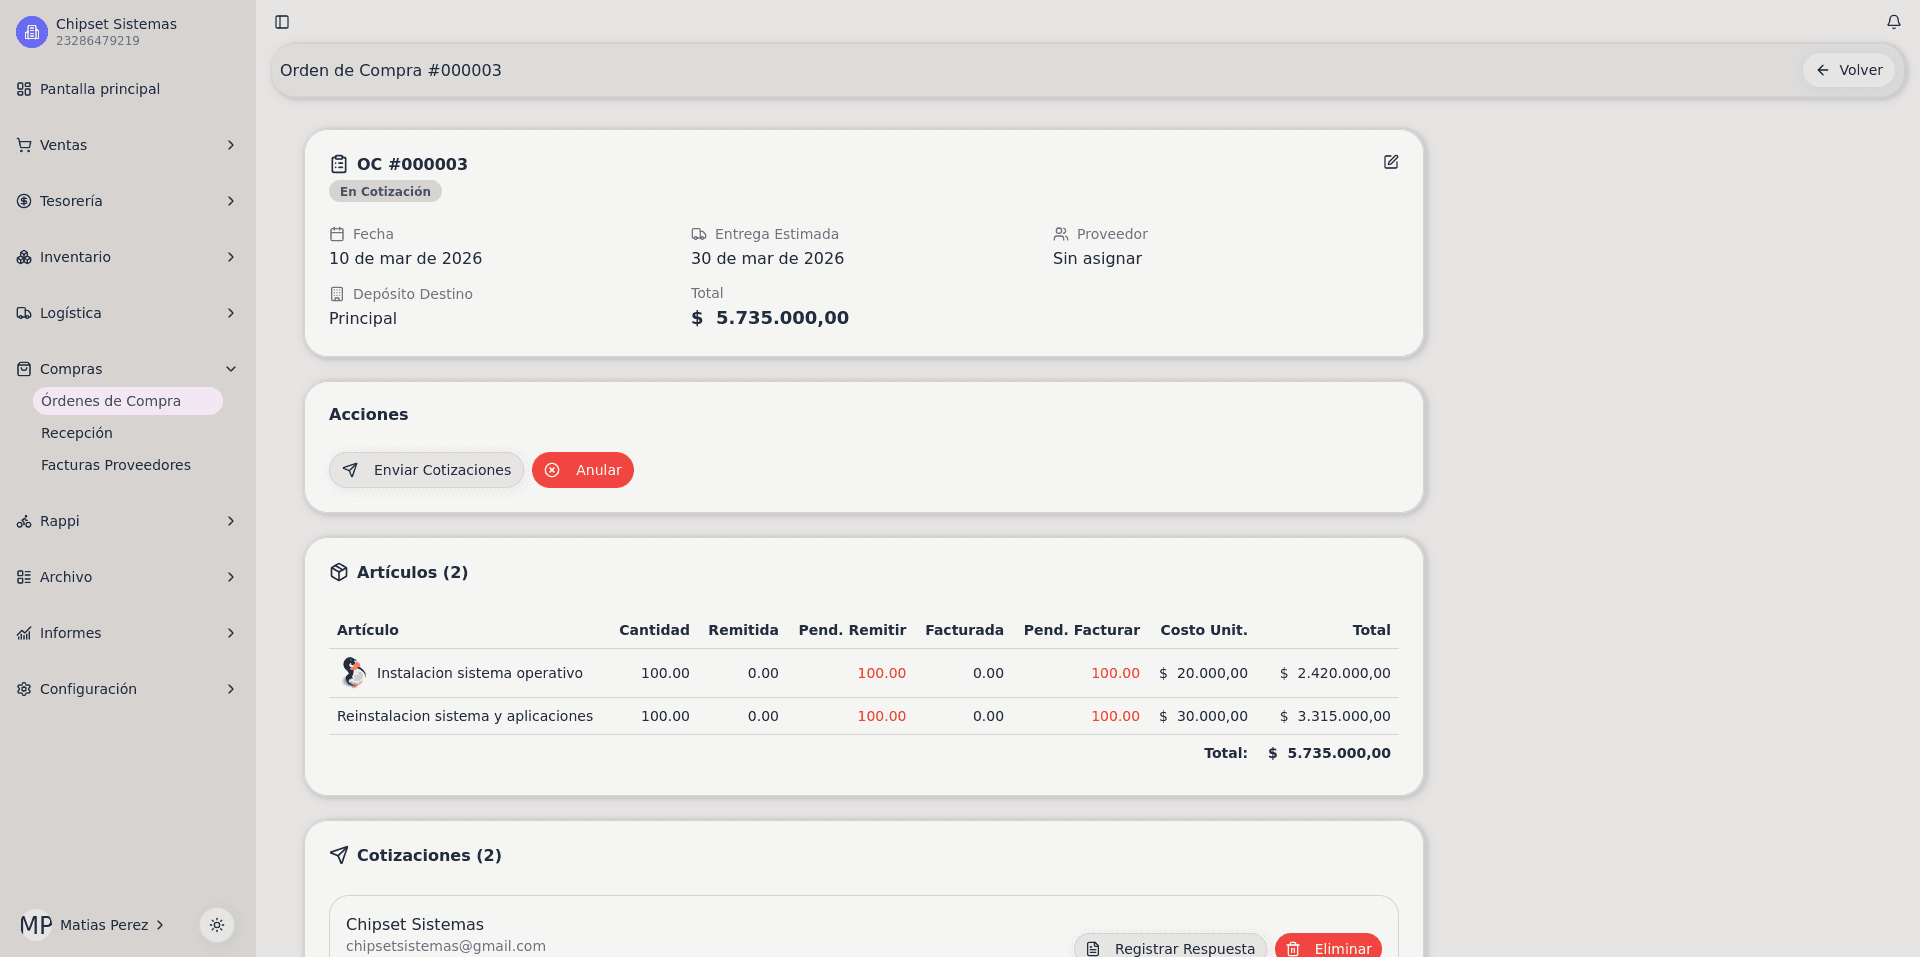Click the Informes chart icon

point(24,633)
